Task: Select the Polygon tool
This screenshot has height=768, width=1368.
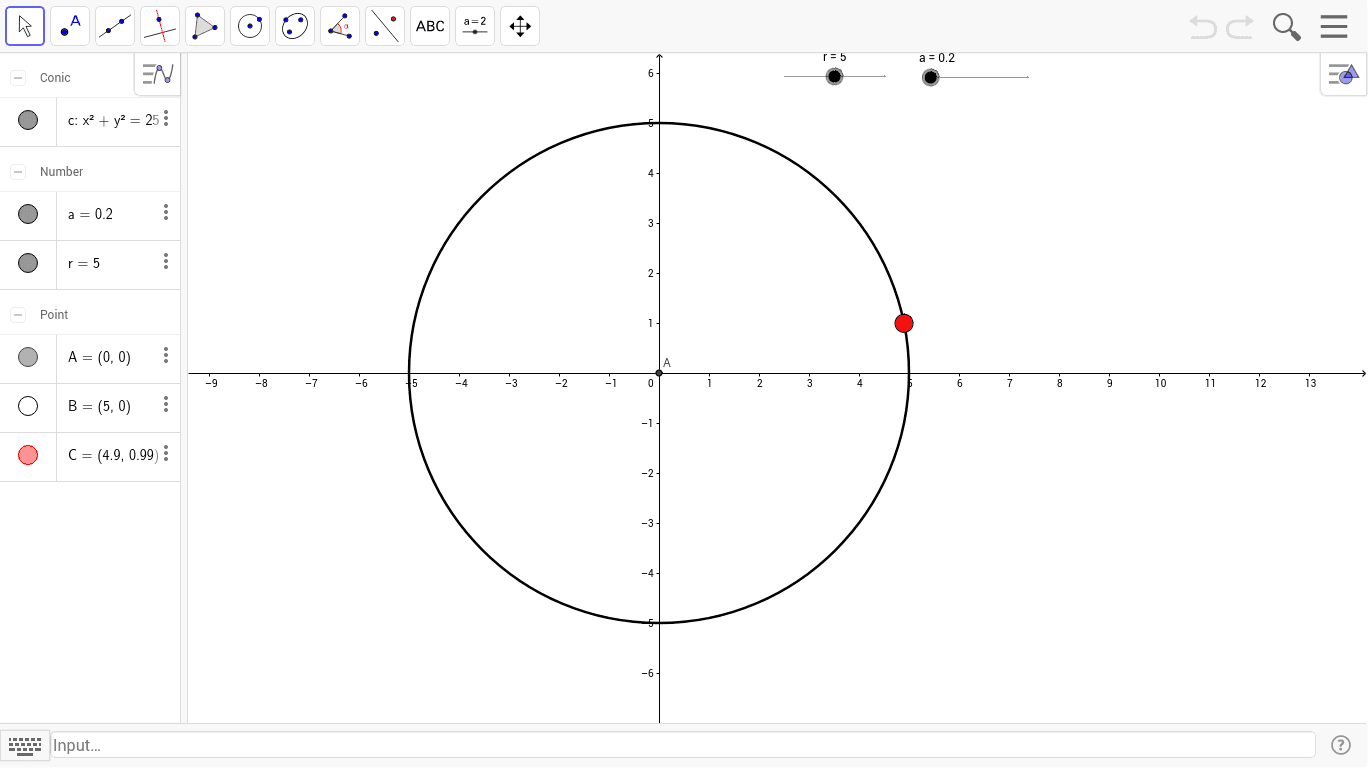Action: point(204,25)
